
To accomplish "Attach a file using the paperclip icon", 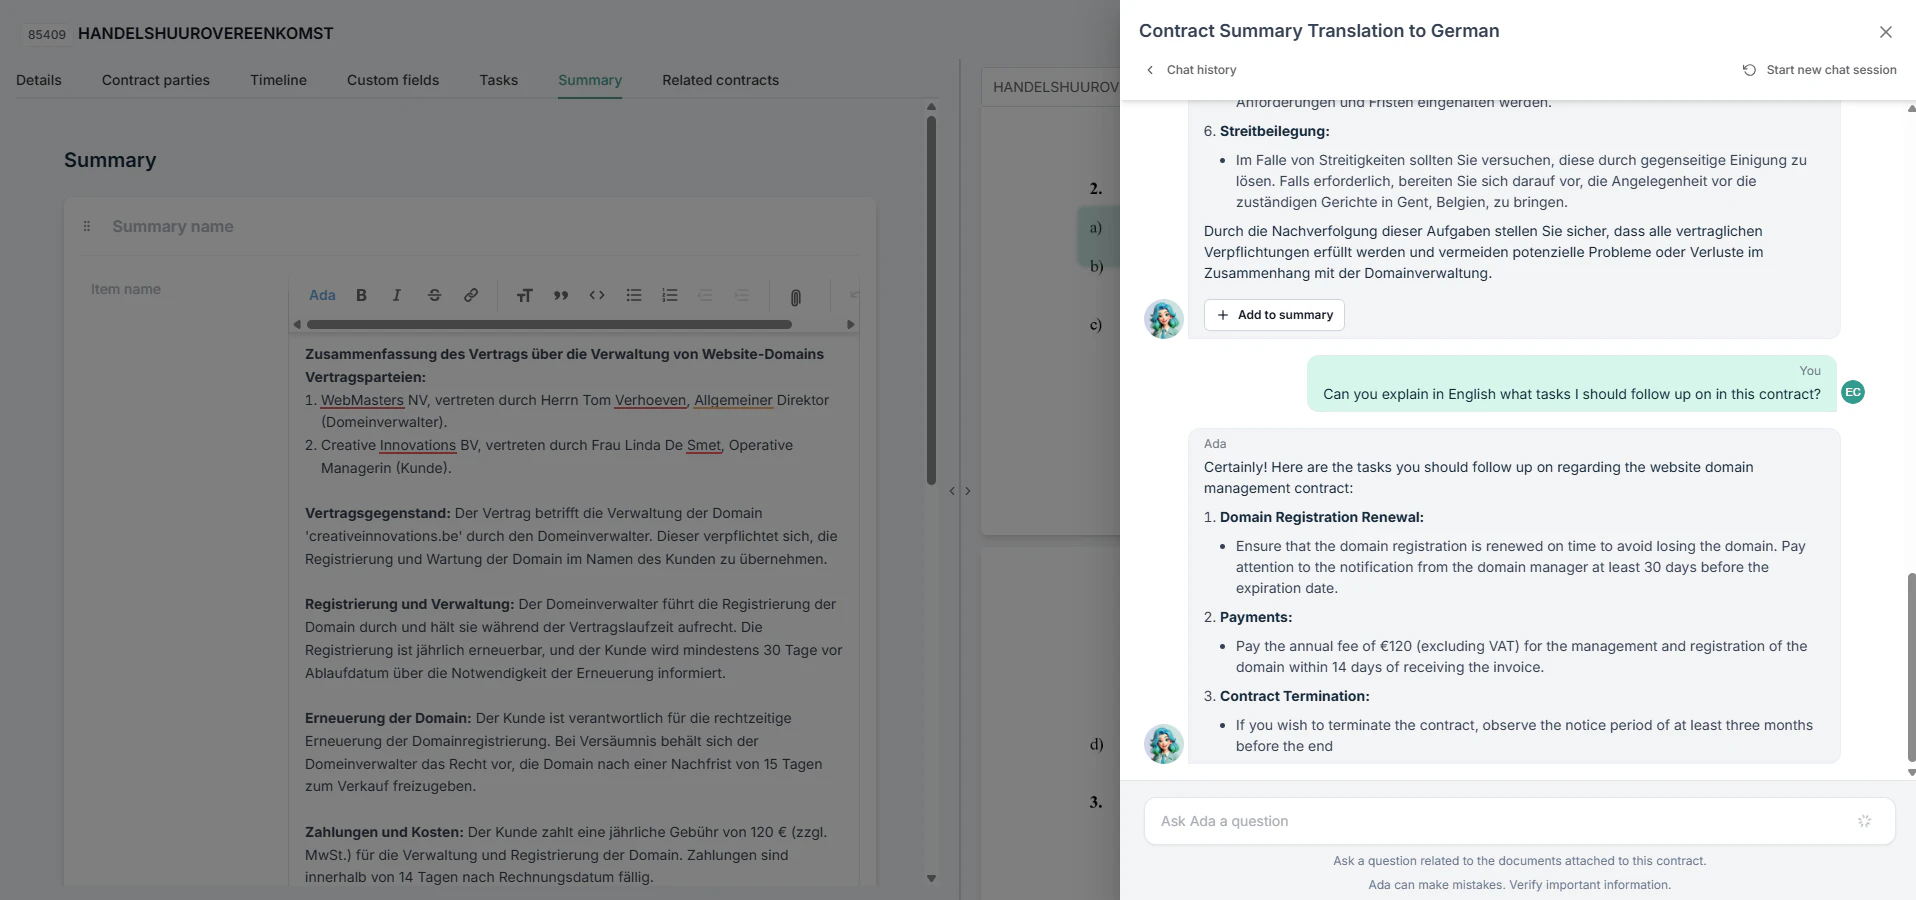I will coord(796,295).
